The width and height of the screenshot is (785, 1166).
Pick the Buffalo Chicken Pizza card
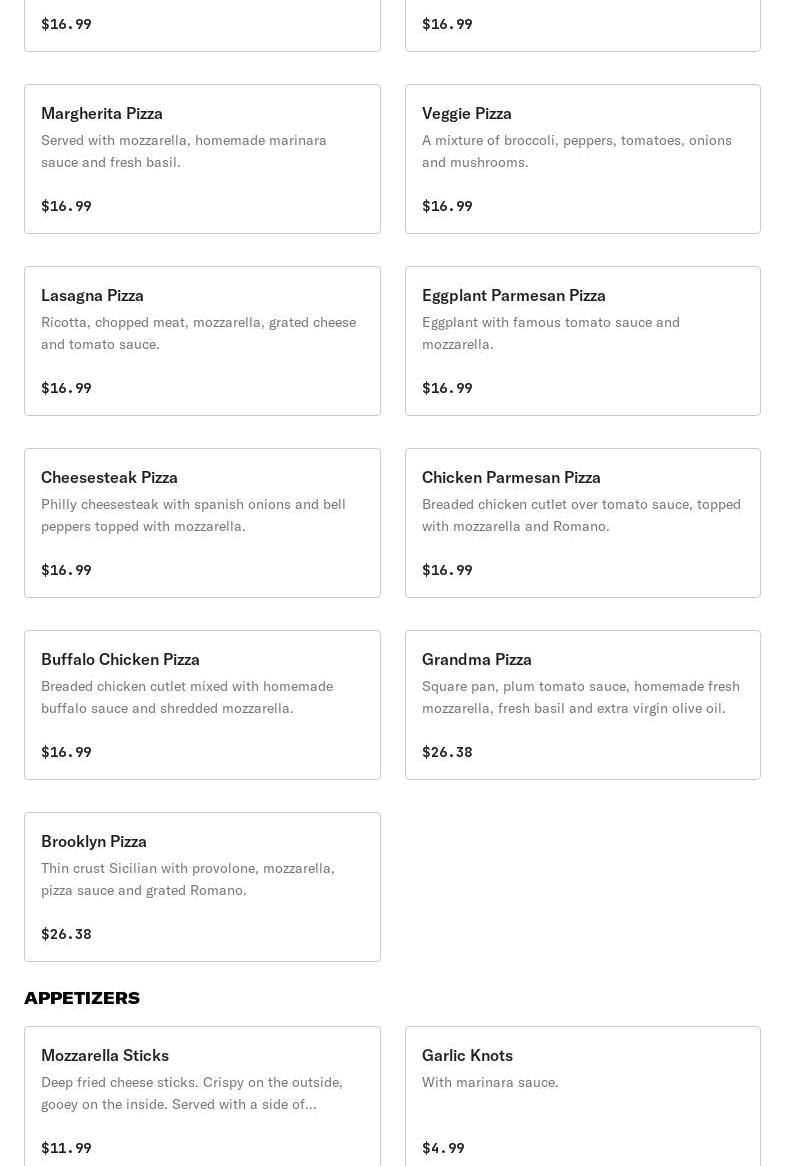[202, 705]
